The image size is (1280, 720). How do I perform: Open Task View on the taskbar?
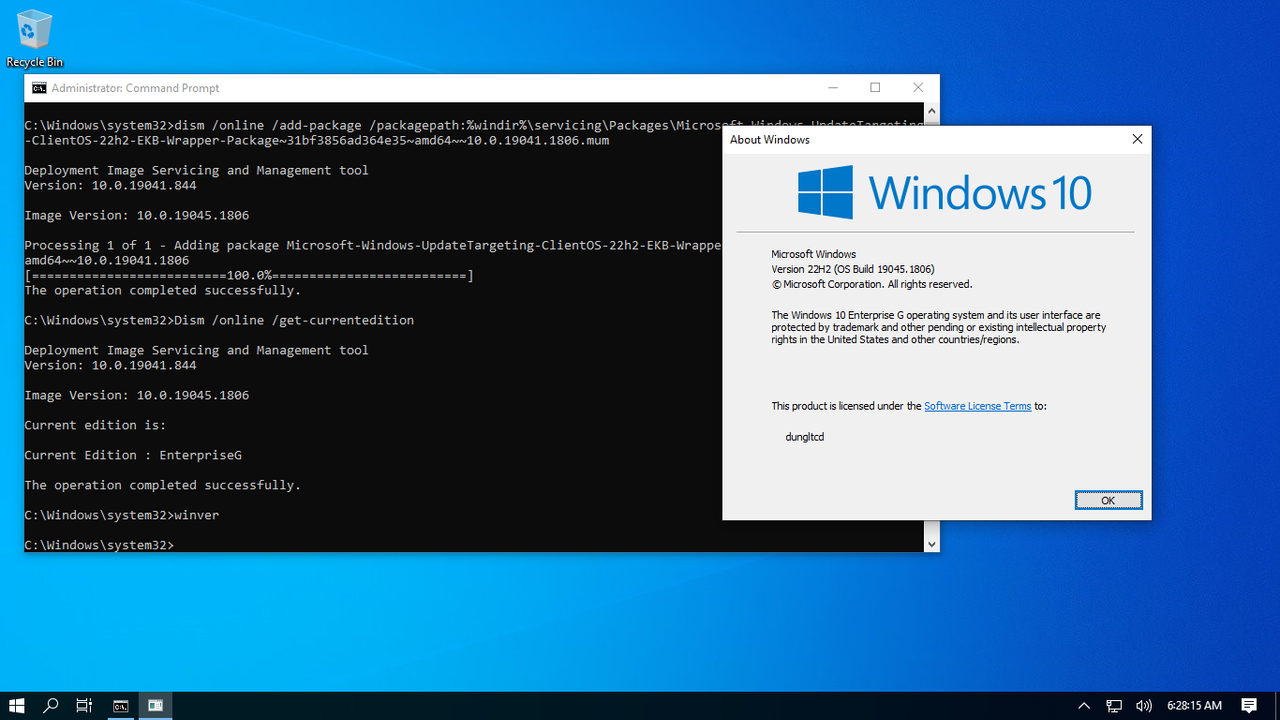click(x=85, y=705)
